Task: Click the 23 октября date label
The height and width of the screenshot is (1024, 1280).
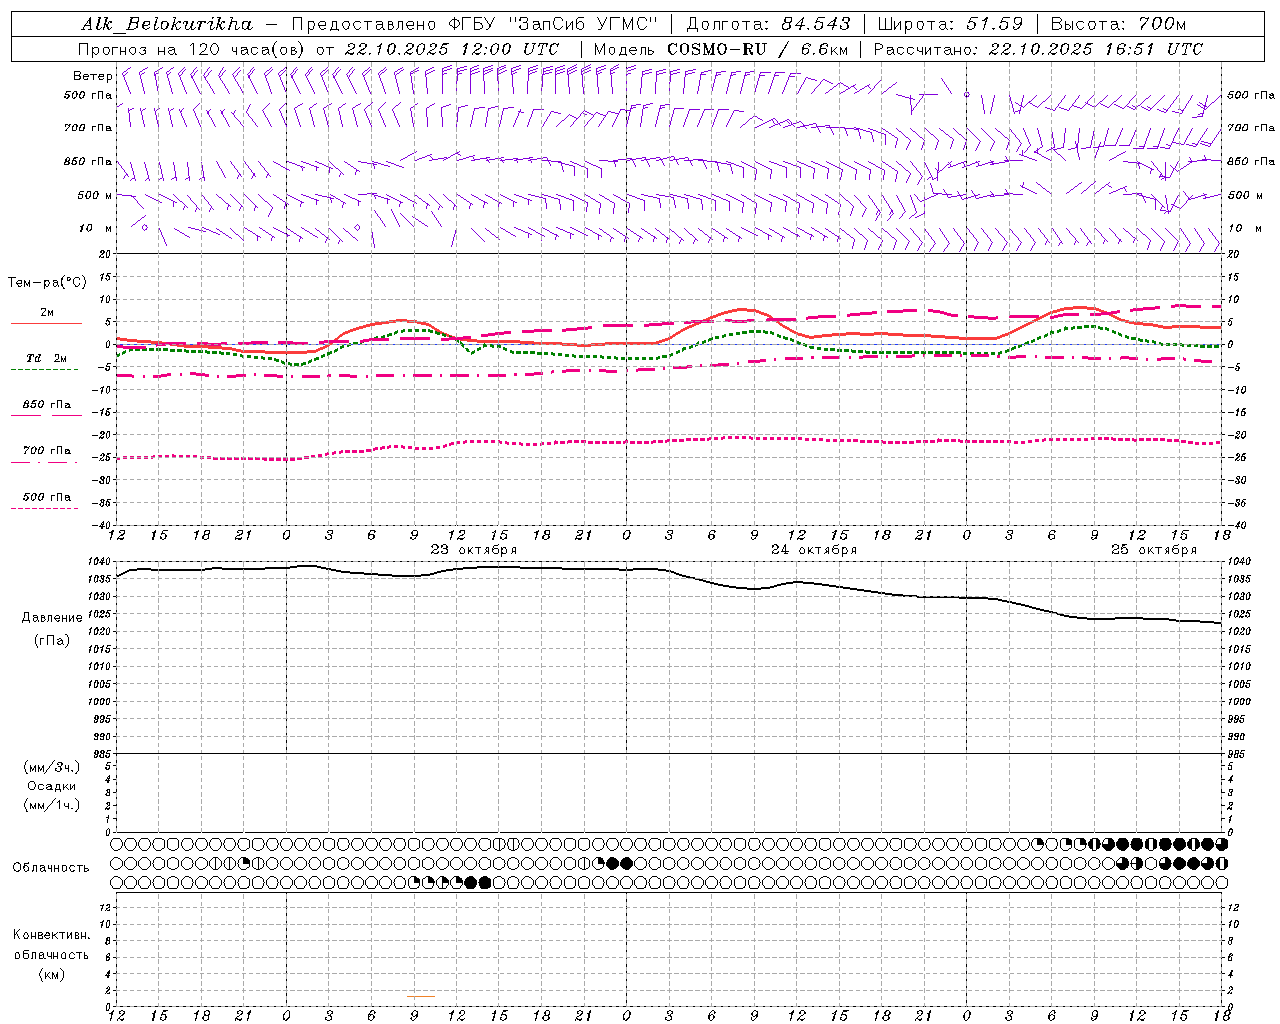Action: pos(474,550)
